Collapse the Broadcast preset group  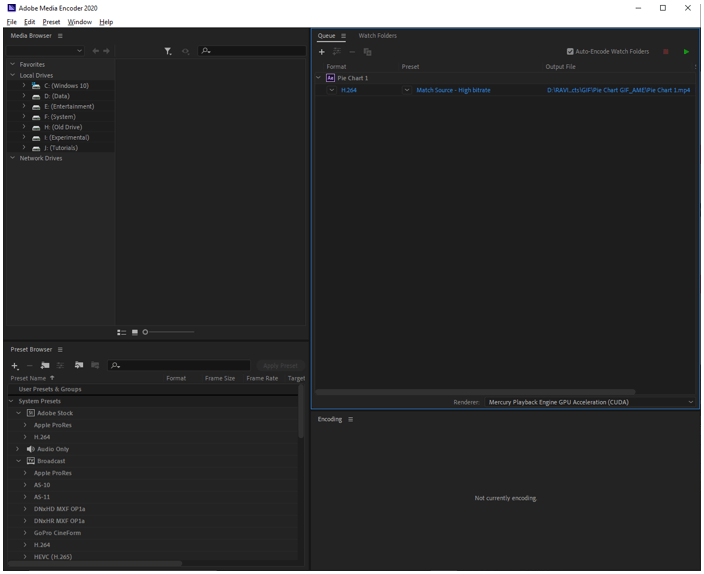point(18,461)
